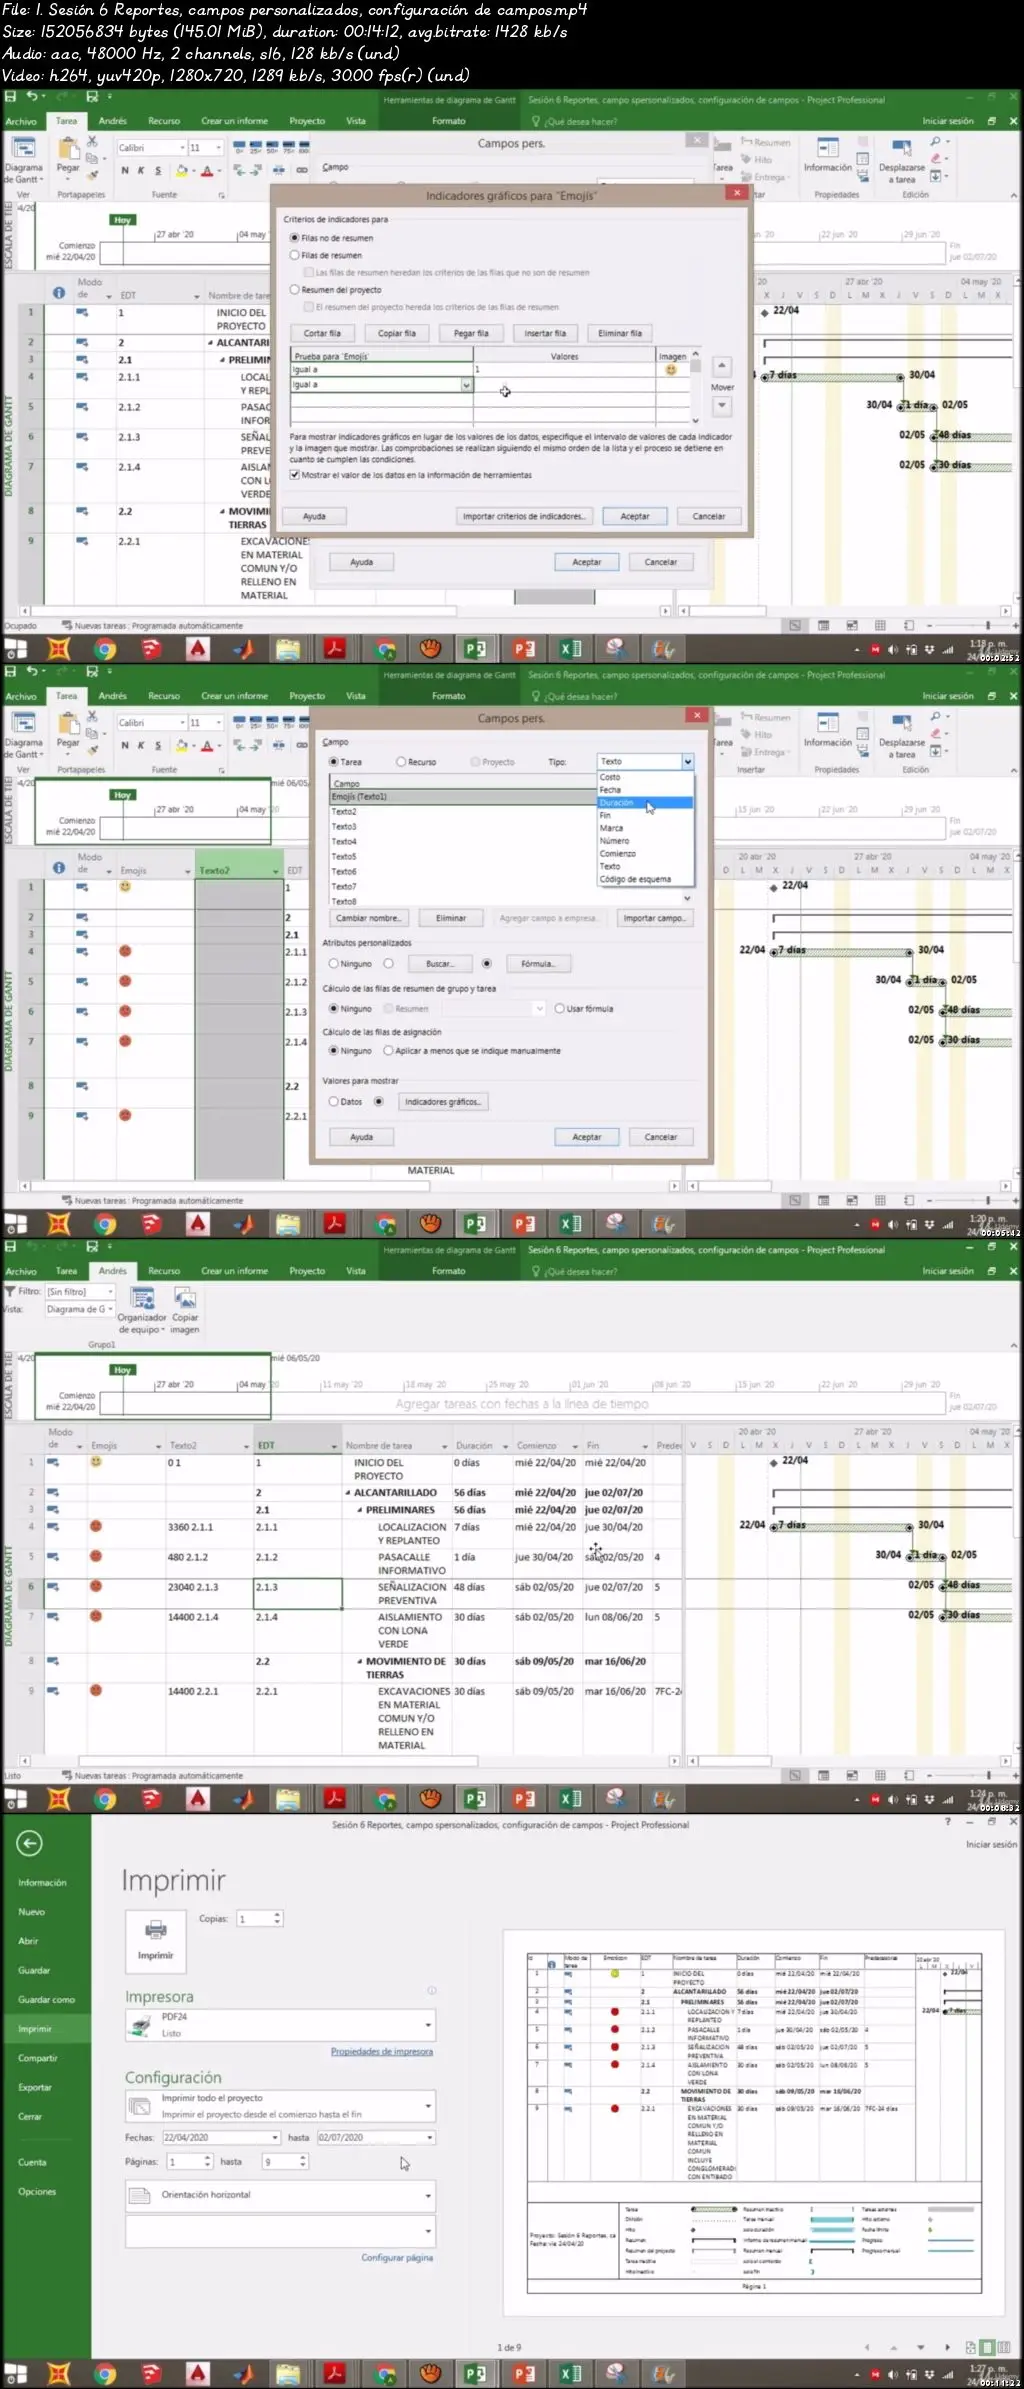Click the Copiar imagen ribbon icon

[x=185, y=1299]
